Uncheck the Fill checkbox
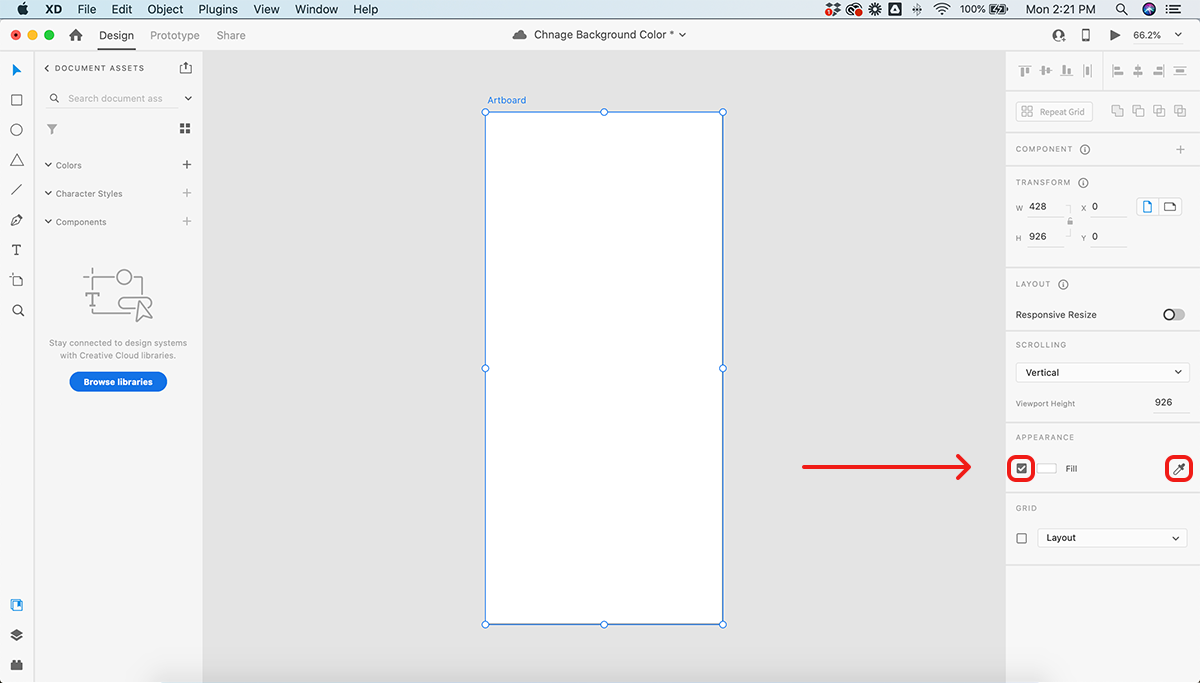The width and height of the screenshot is (1200, 683). tap(1021, 468)
